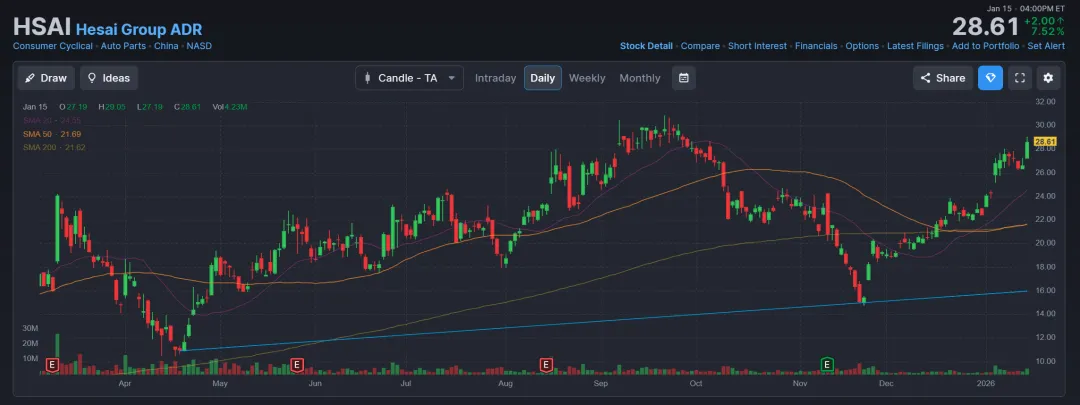
Task: Click the Vol 4.23M readout
Action: coord(229,107)
